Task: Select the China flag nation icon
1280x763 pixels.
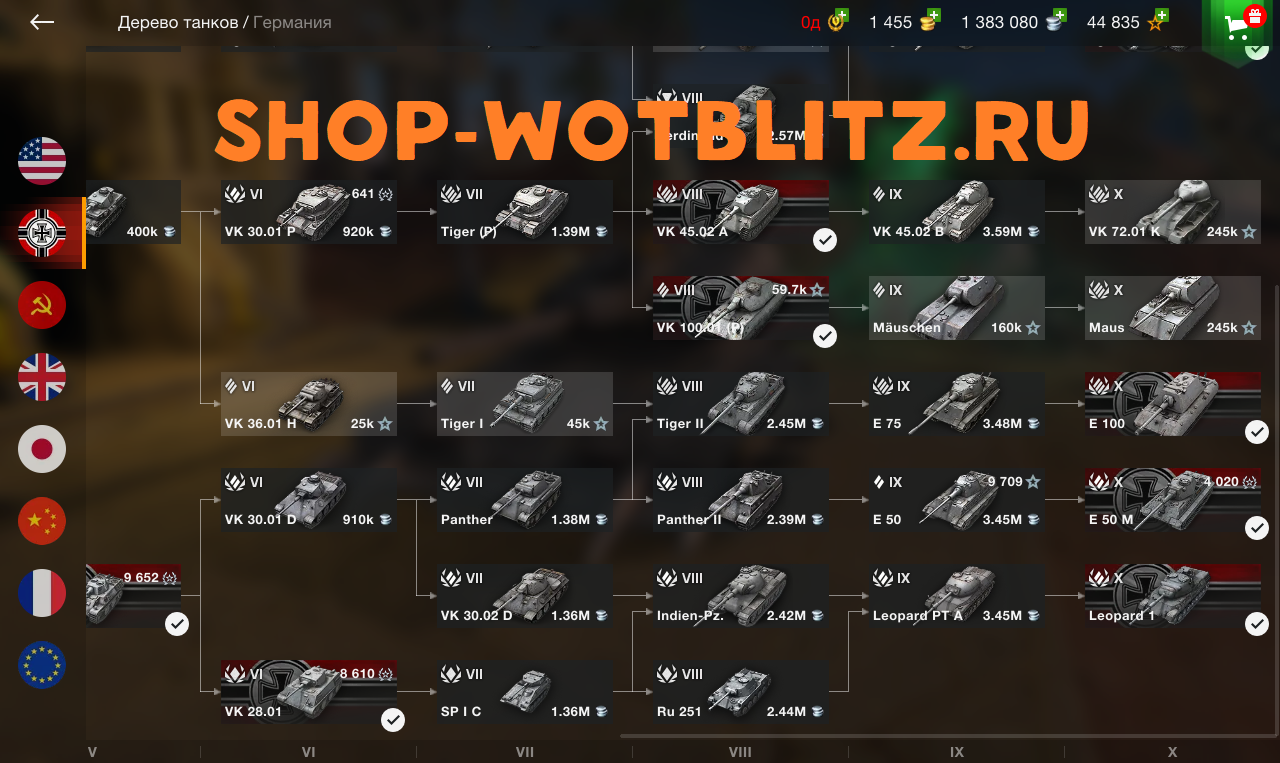Action: point(42,521)
